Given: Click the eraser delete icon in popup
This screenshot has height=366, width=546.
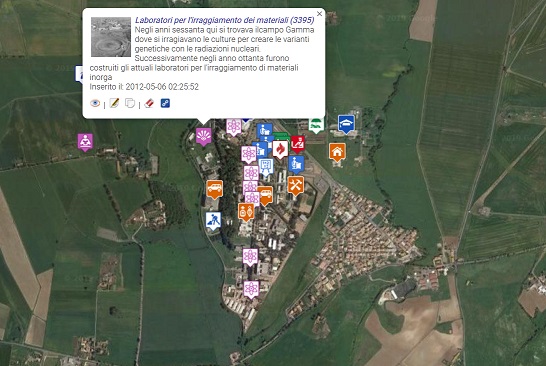Looking at the screenshot, I should (149, 103).
